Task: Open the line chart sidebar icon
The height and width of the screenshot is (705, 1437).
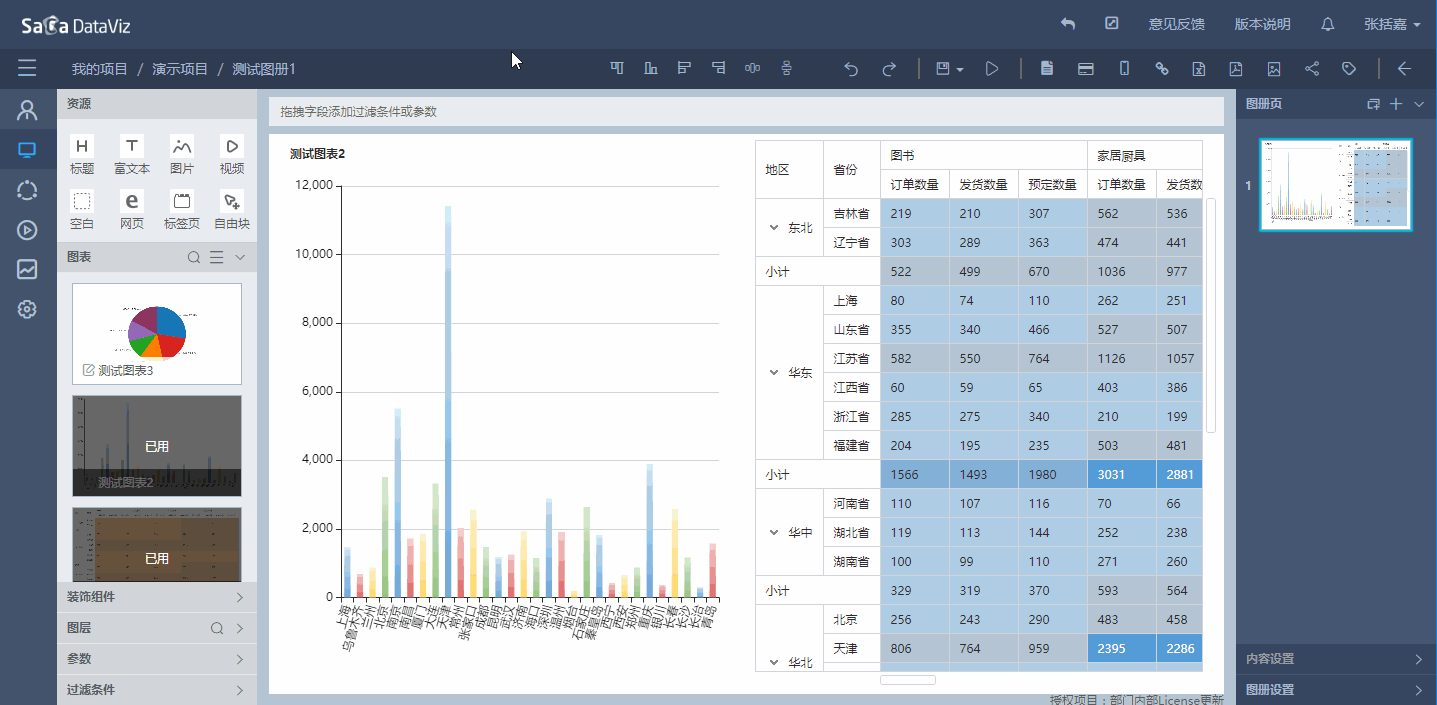Action: click(x=27, y=269)
